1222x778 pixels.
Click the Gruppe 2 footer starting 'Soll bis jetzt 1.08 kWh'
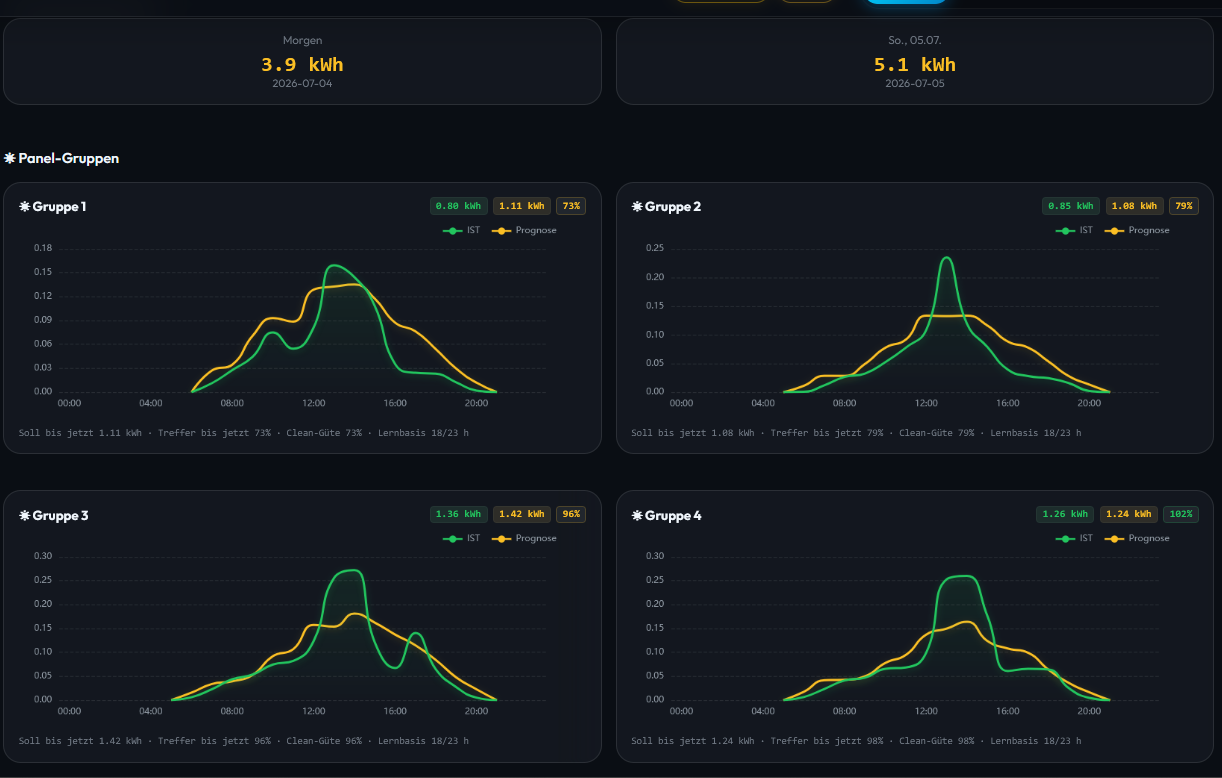coord(856,433)
